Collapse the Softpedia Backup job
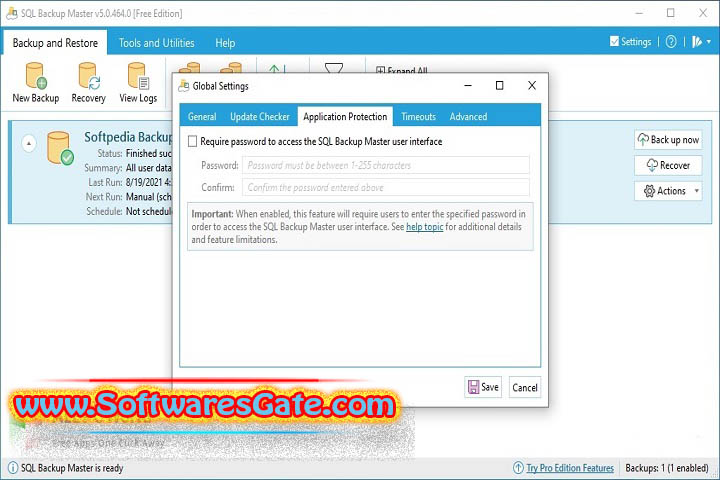 (28, 143)
